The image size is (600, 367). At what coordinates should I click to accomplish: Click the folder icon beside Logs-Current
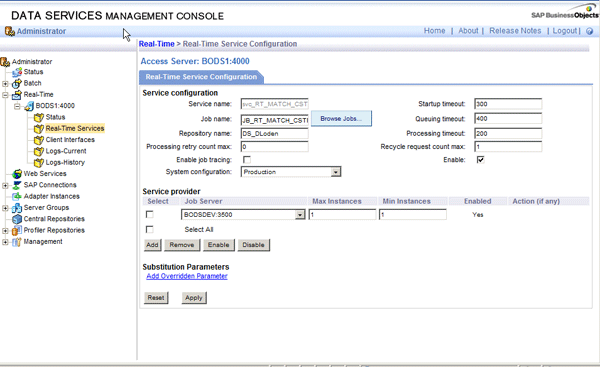pyautogui.click(x=39, y=151)
